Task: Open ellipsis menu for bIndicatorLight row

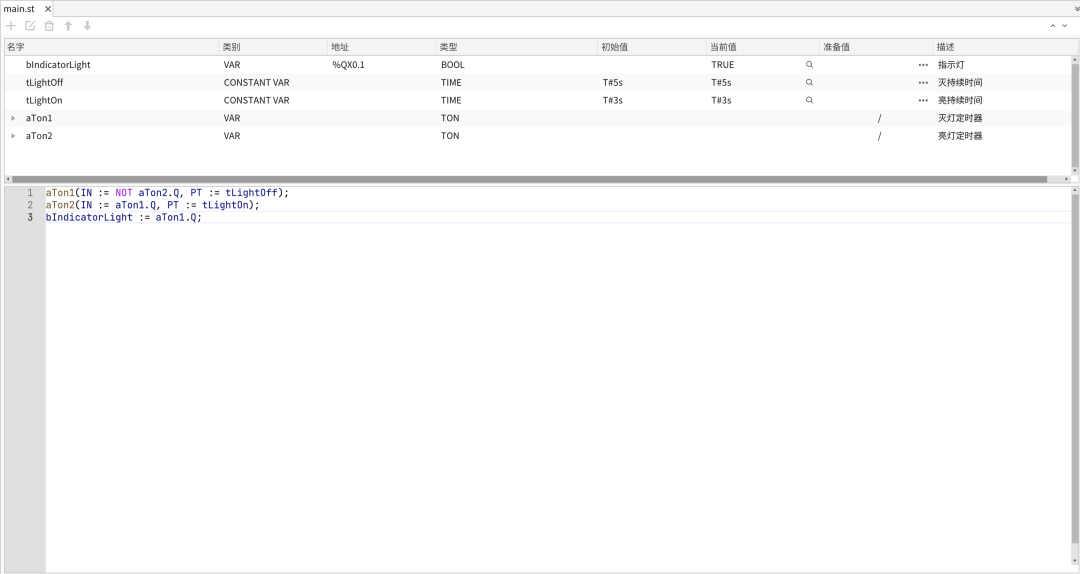Action: click(x=923, y=65)
